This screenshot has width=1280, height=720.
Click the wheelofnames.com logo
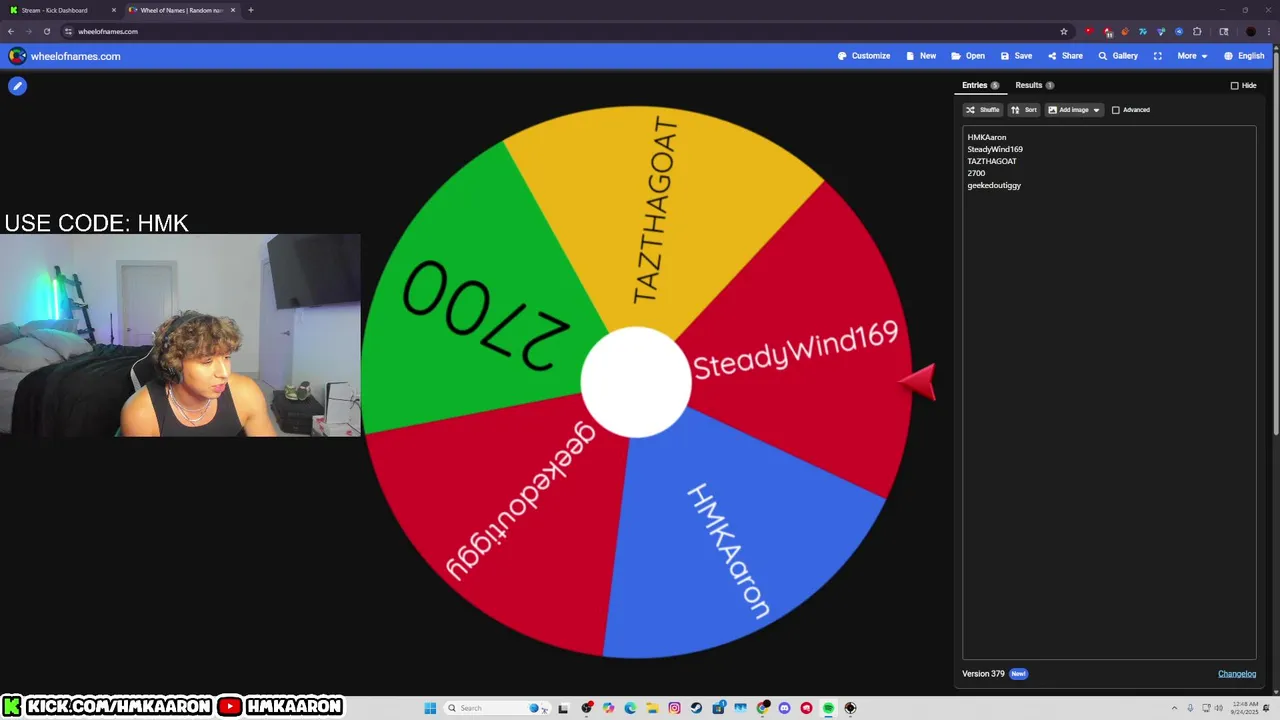tap(65, 56)
